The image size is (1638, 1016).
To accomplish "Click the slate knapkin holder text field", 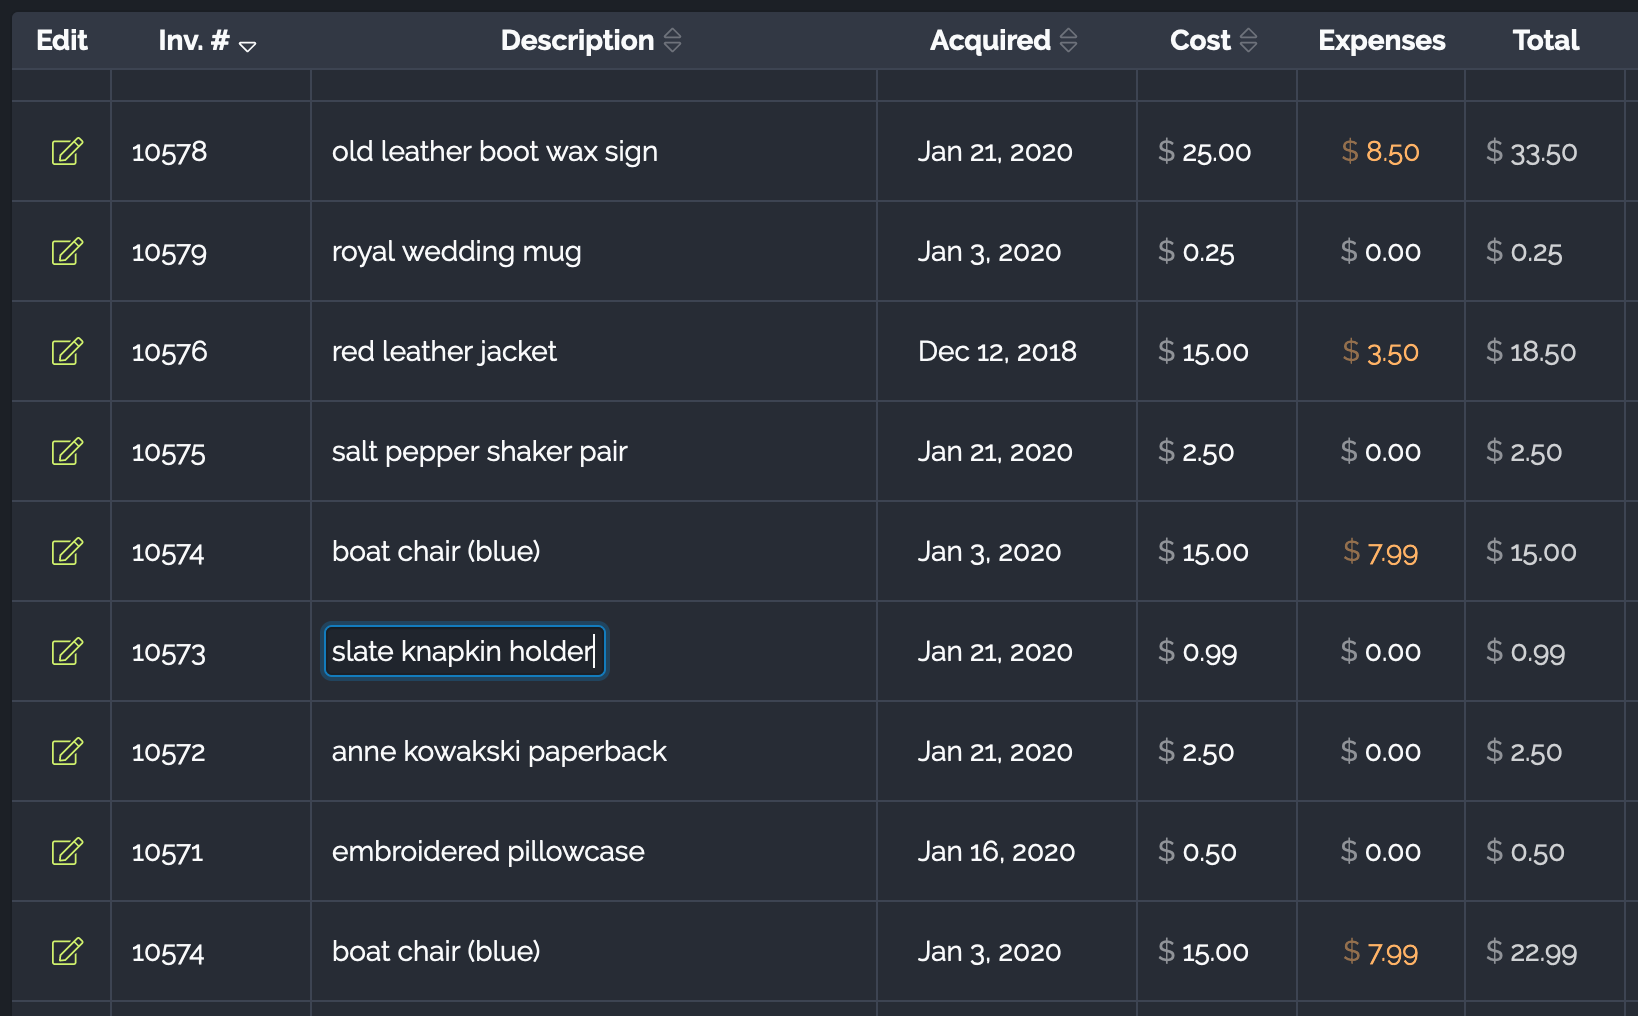I will click(464, 652).
